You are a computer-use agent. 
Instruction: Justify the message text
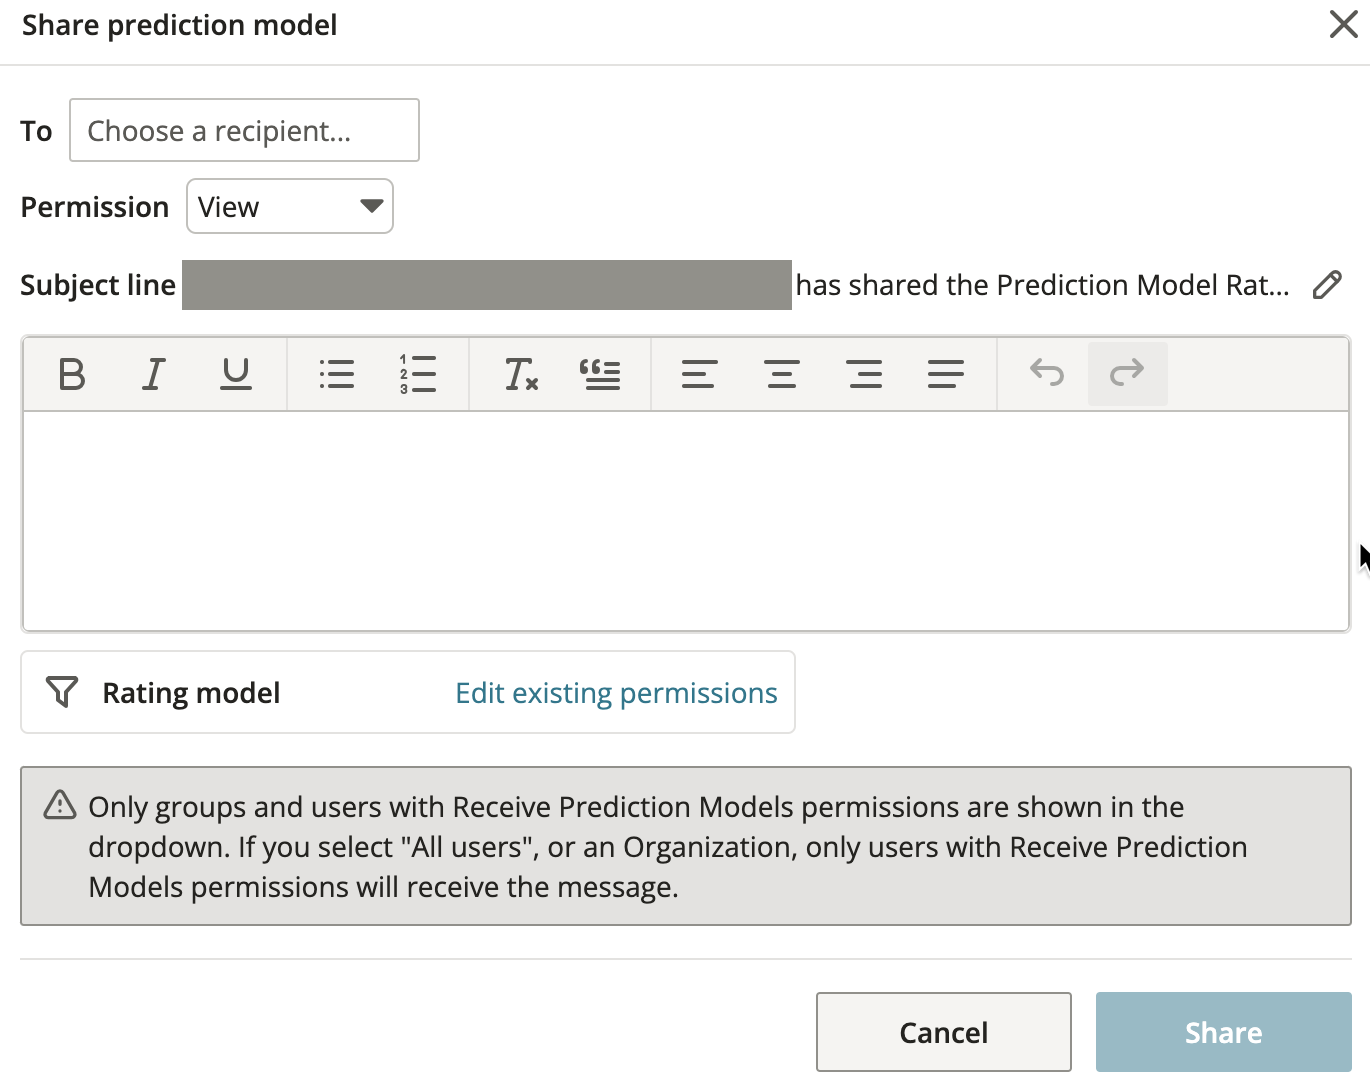point(945,374)
